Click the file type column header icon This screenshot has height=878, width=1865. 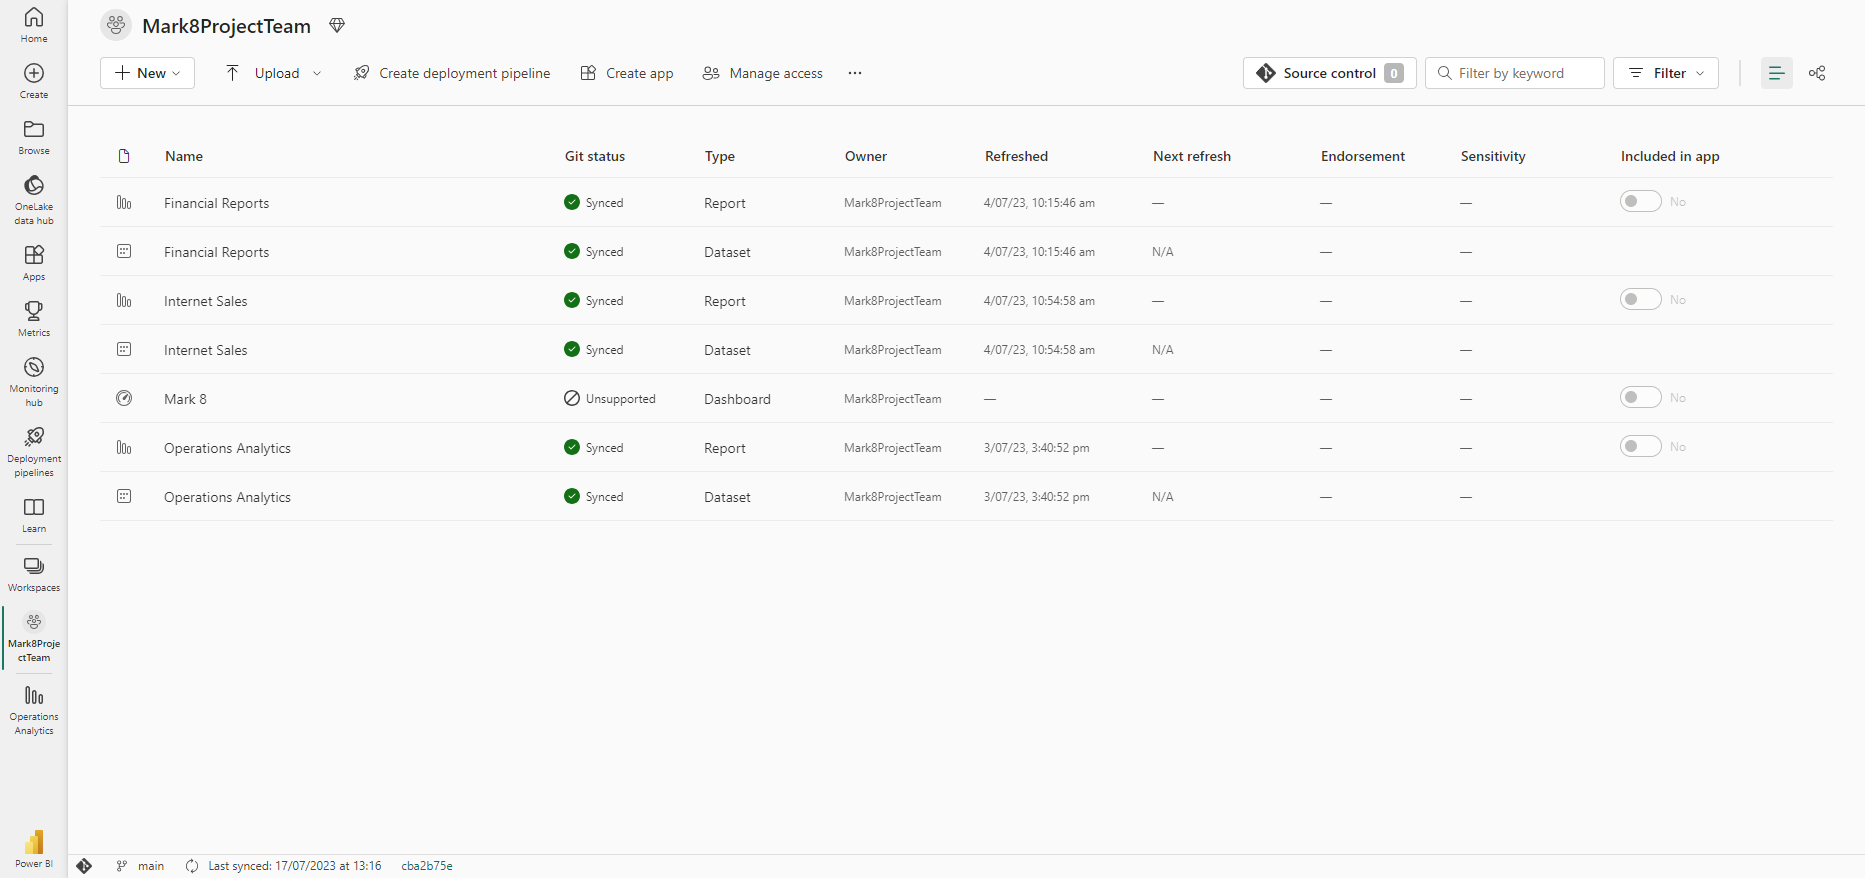coord(124,156)
